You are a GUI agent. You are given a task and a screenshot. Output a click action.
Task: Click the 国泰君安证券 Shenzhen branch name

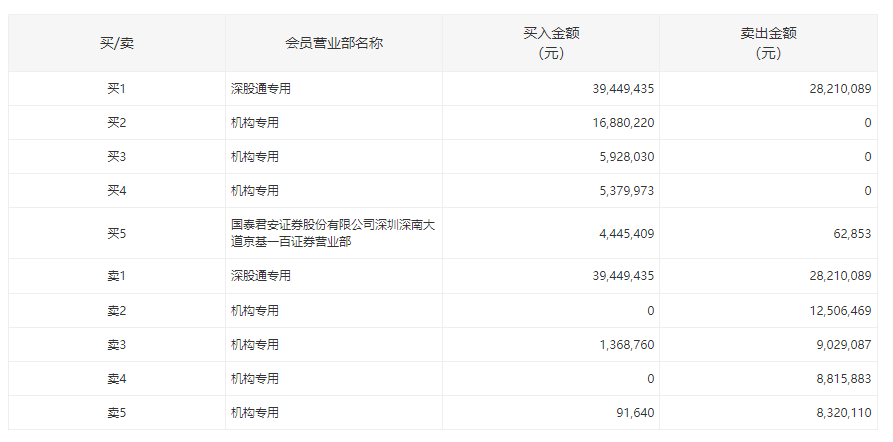click(x=332, y=233)
